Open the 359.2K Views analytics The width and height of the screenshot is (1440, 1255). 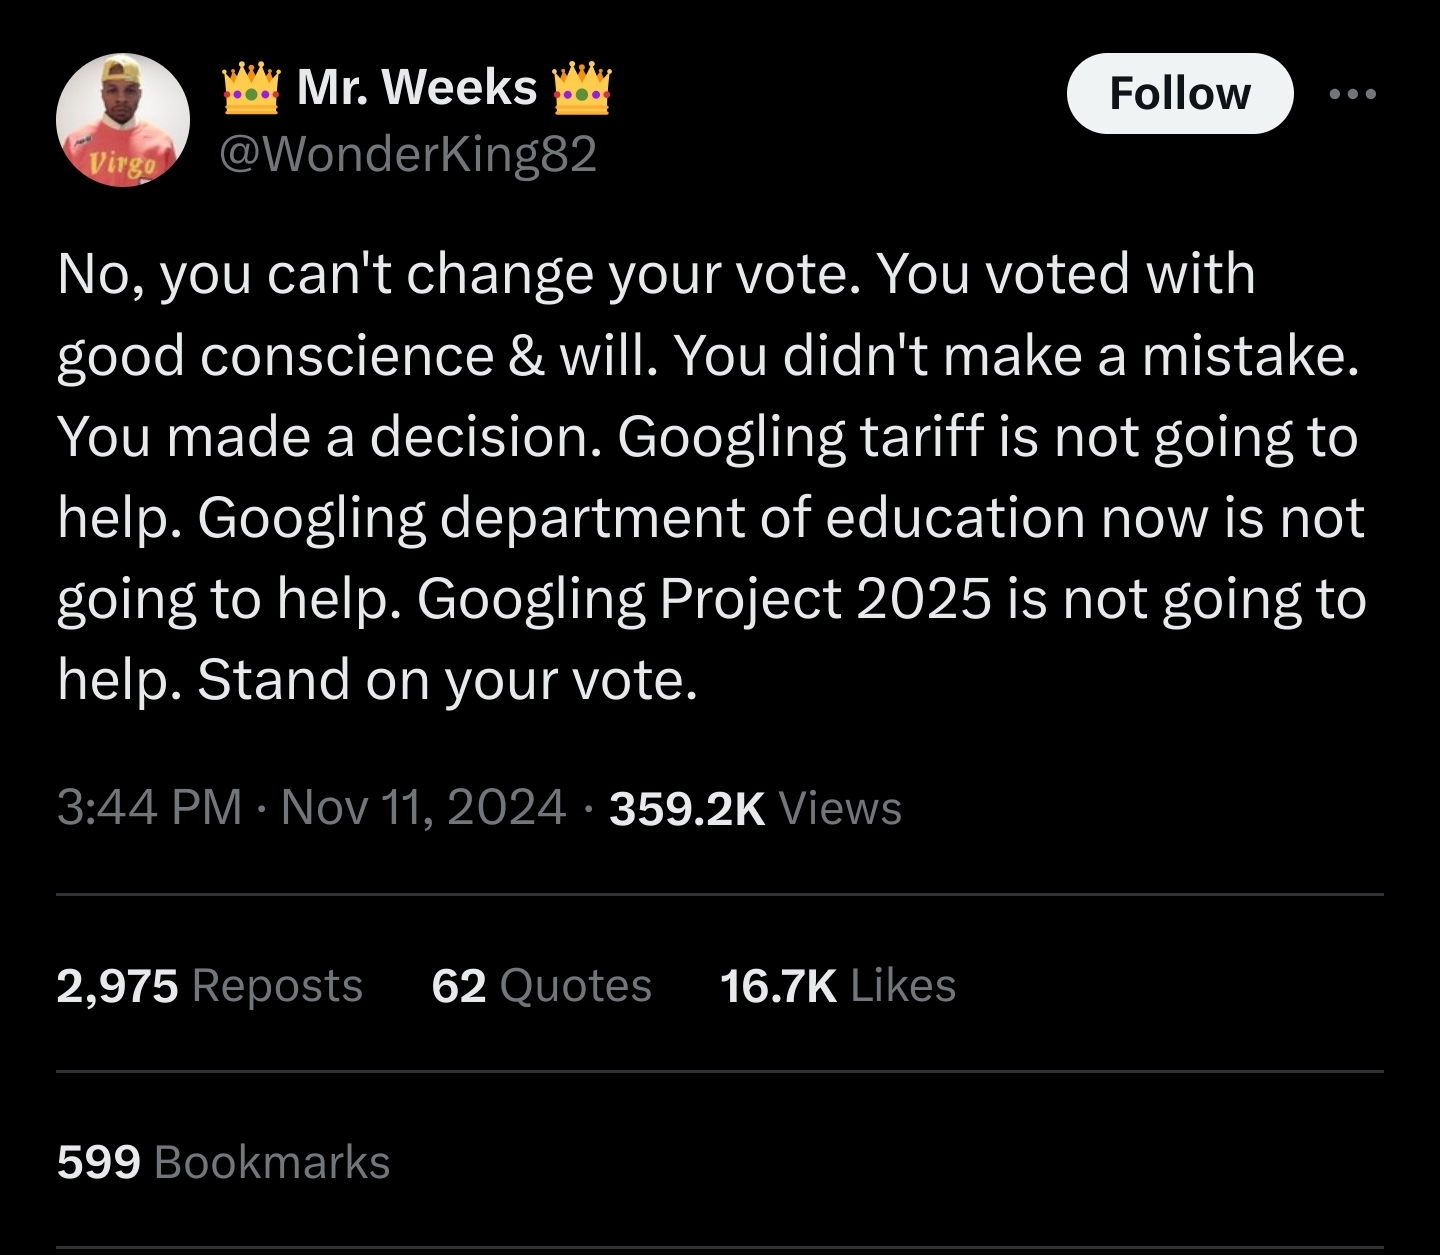click(x=755, y=808)
